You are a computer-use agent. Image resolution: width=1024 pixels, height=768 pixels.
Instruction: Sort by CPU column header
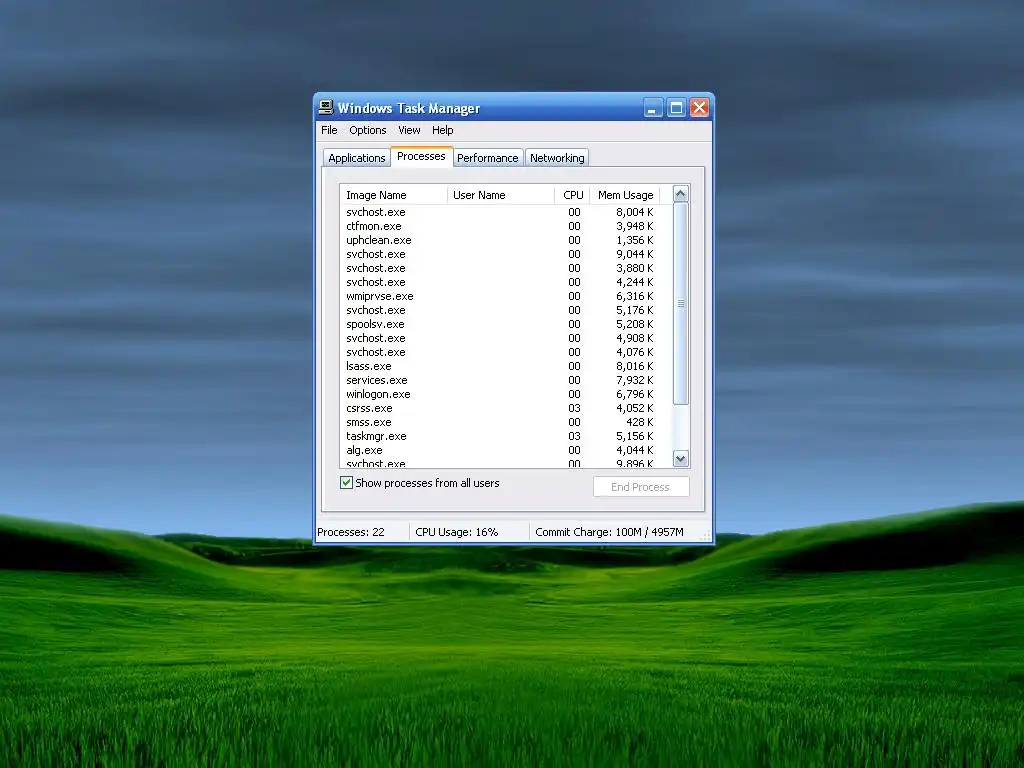[x=573, y=195]
